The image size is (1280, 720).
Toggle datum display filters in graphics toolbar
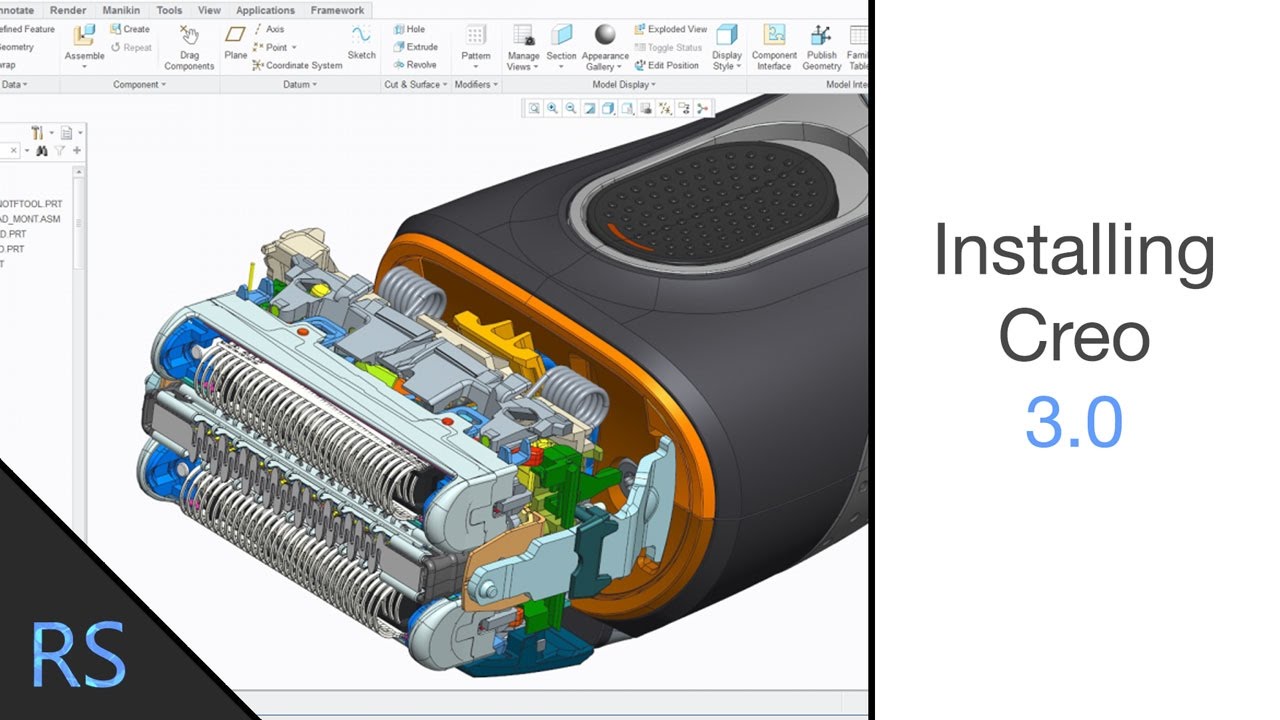click(x=666, y=108)
